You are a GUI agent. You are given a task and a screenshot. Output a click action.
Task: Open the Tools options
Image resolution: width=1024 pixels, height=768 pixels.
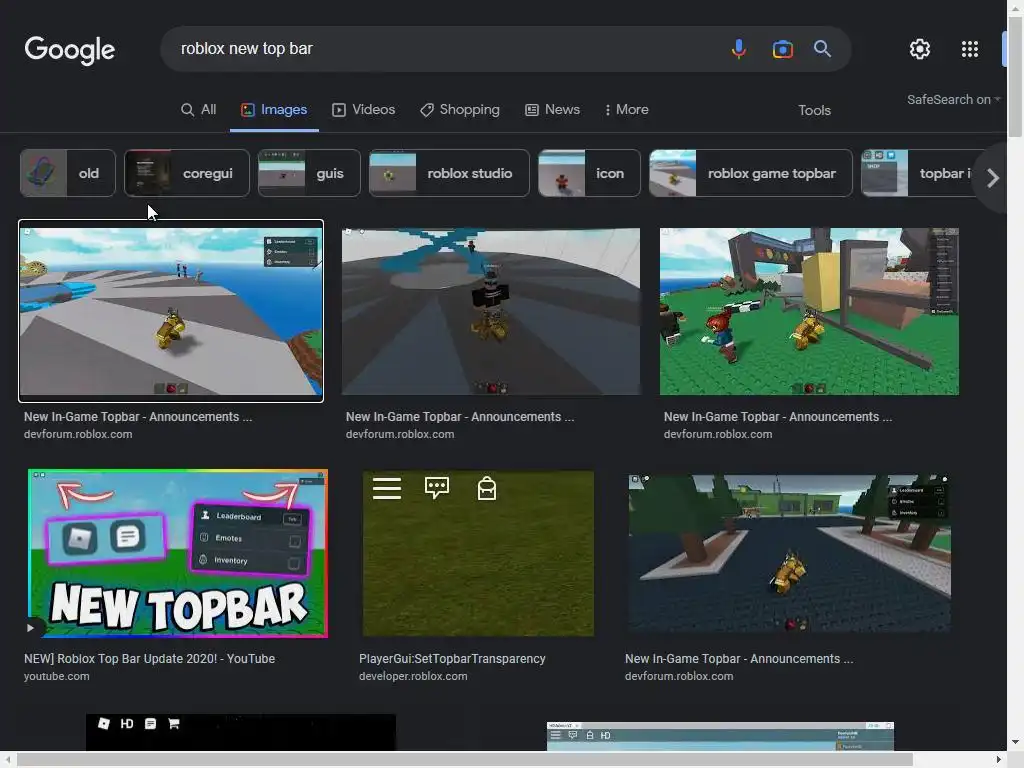(x=814, y=110)
